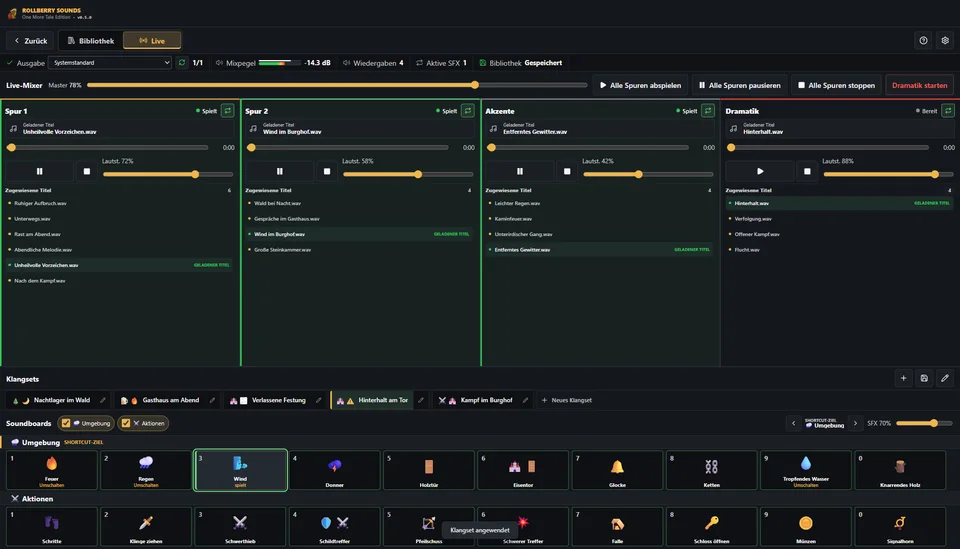Image resolution: width=960 pixels, height=549 pixels.
Task: Select the Nachtlager im Wald klangset
Action: (53, 400)
